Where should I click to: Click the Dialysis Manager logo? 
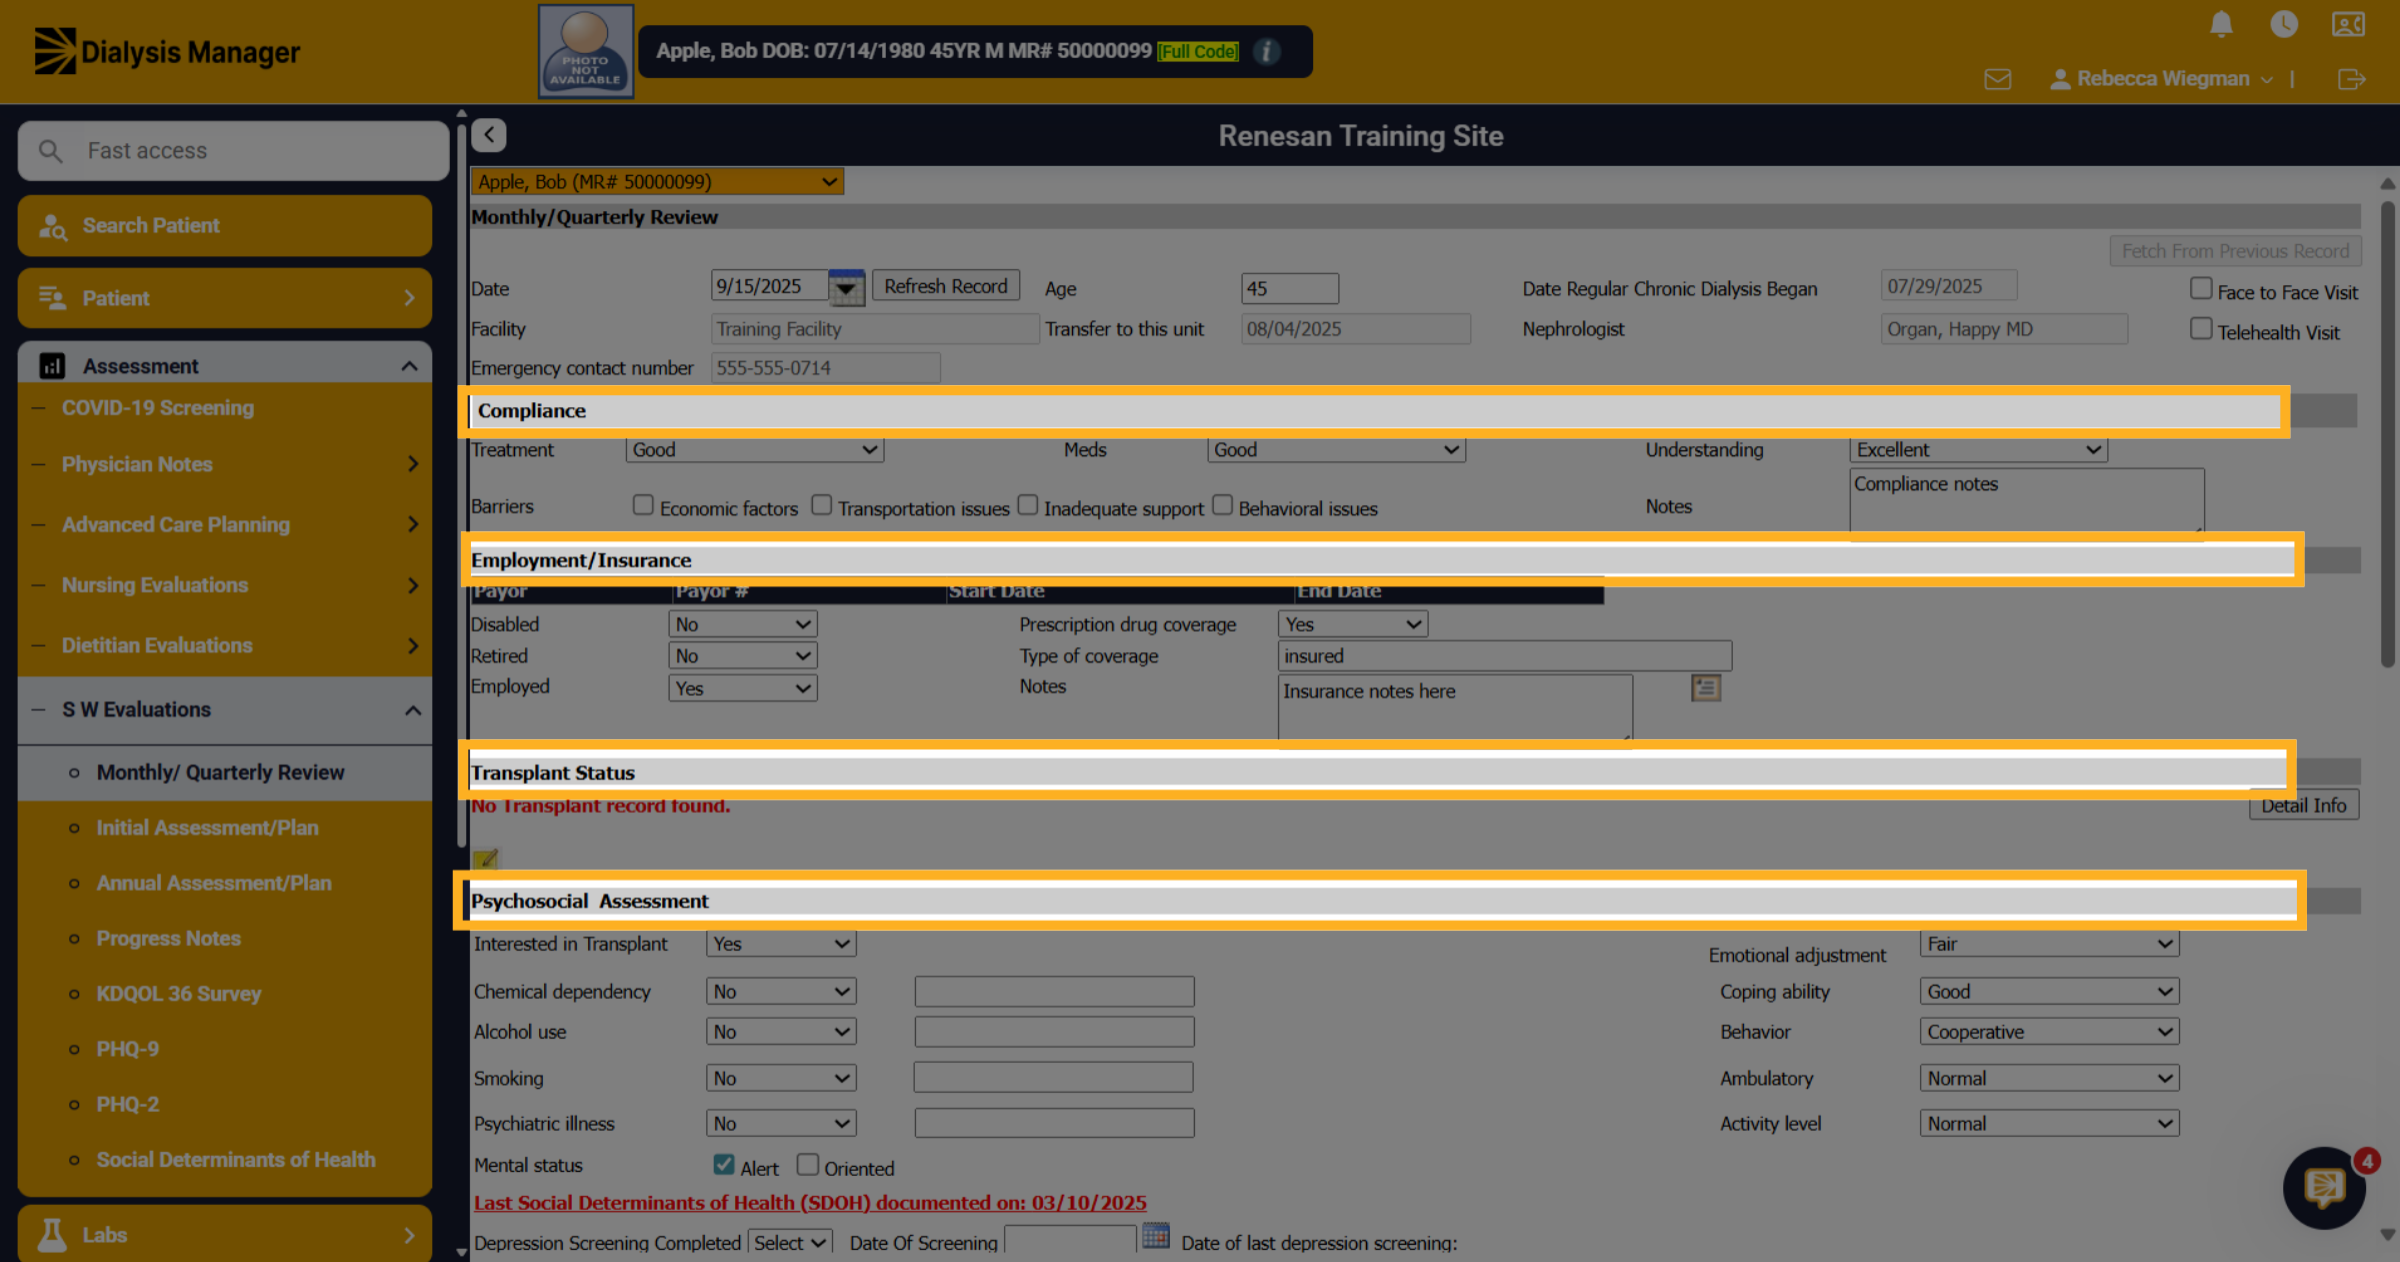pyautogui.click(x=167, y=51)
